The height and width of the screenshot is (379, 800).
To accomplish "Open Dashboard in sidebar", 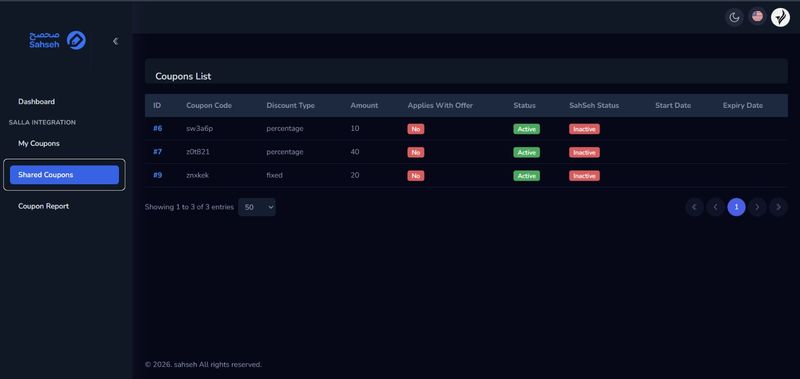I will (x=36, y=102).
